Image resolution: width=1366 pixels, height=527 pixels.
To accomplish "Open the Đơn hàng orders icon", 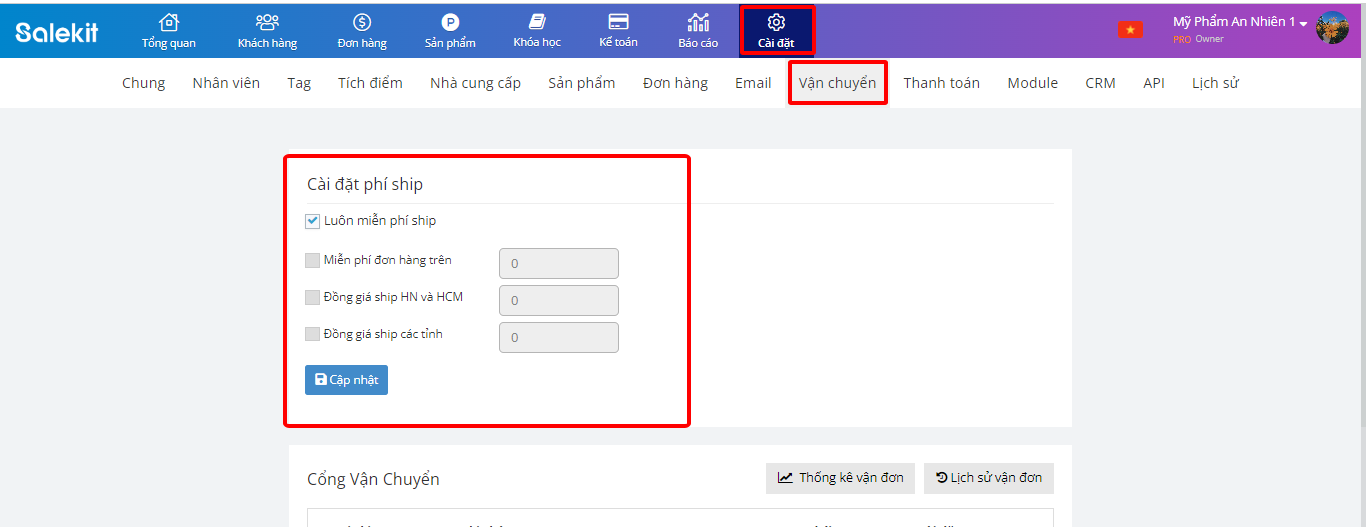I will coord(362,23).
